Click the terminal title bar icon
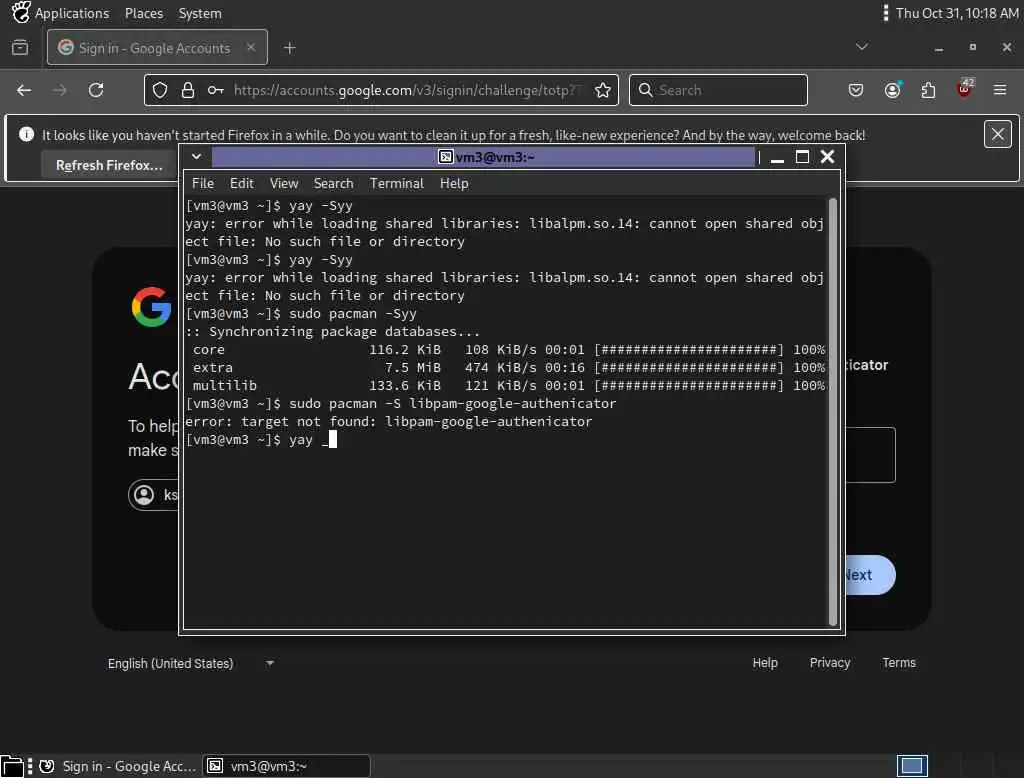Image resolution: width=1024 pixels, height=778 pixels. [x=445, y=157]
